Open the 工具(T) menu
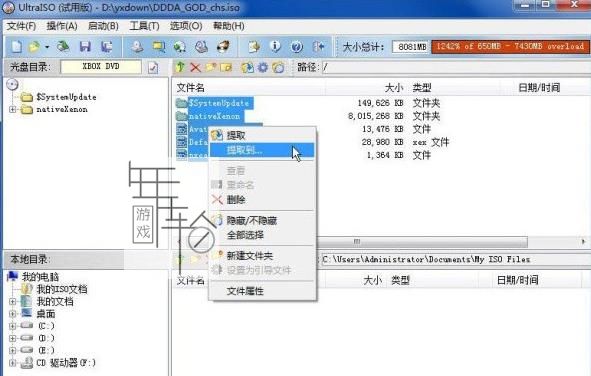The height and width of the screenshot is (376, 591). click(x=144, y=26)
